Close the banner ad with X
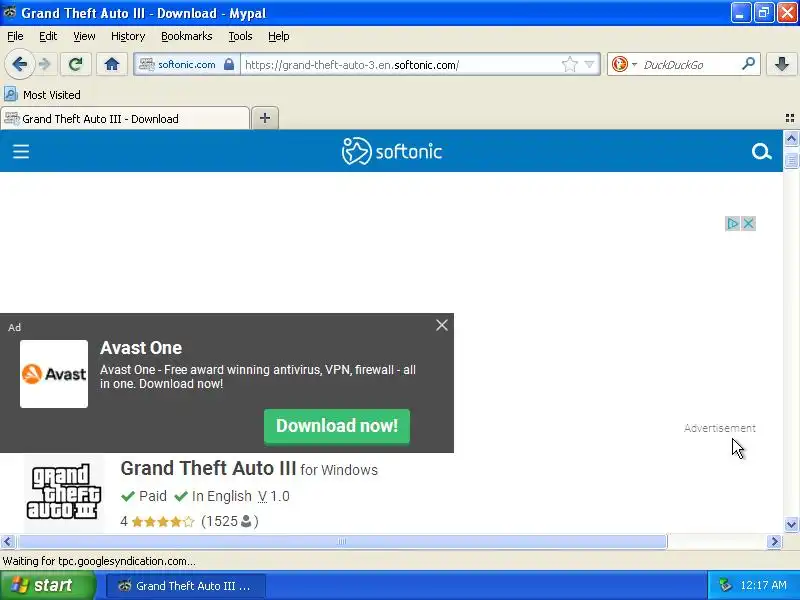This screenshot has width=800, height=600. tap(748, 223)
